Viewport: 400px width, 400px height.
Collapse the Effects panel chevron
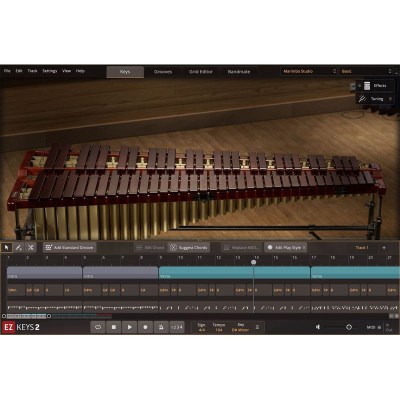coord(359,86)
